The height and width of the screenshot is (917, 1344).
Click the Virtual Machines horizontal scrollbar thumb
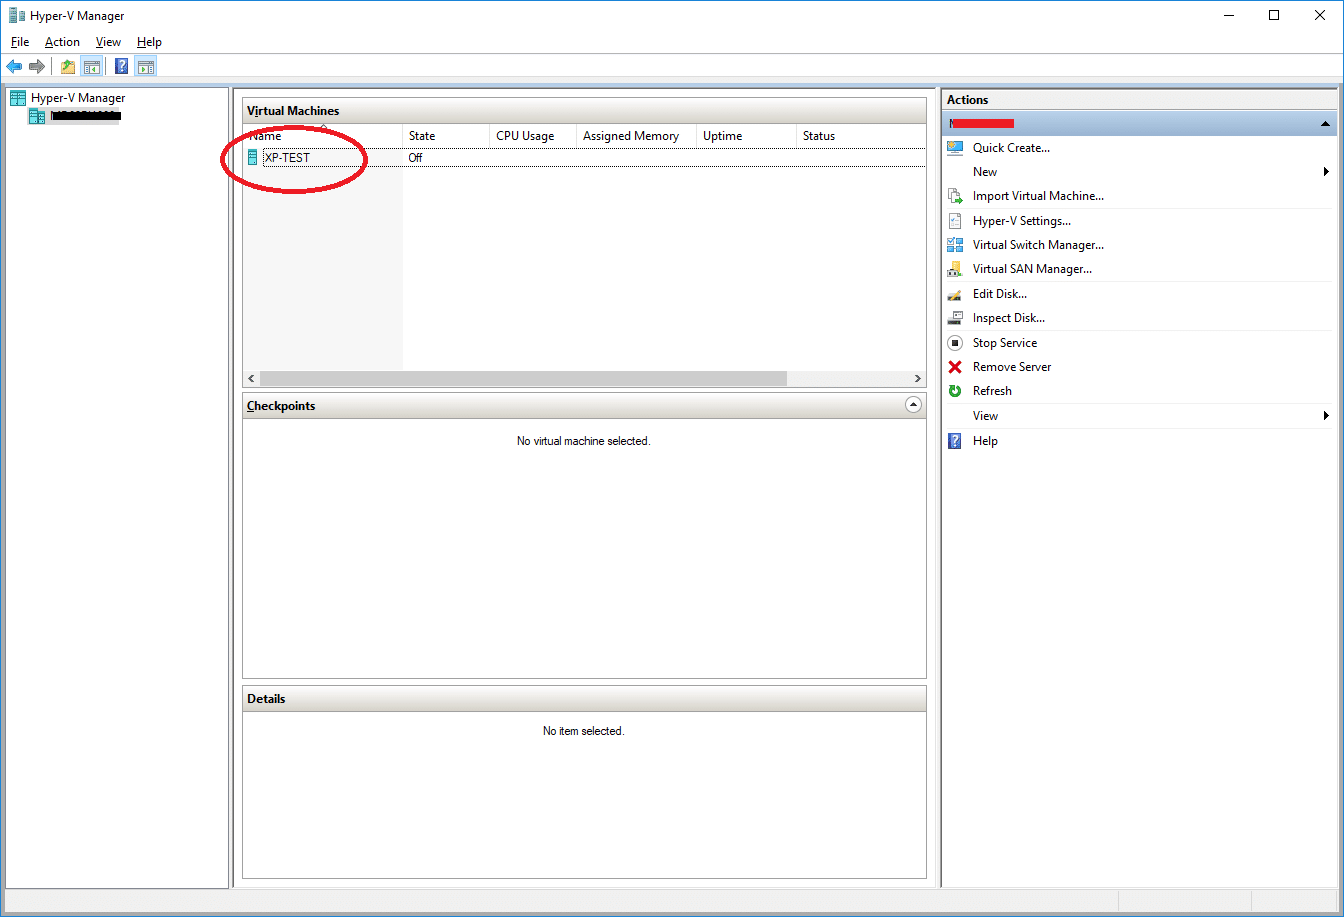[523, 379]
